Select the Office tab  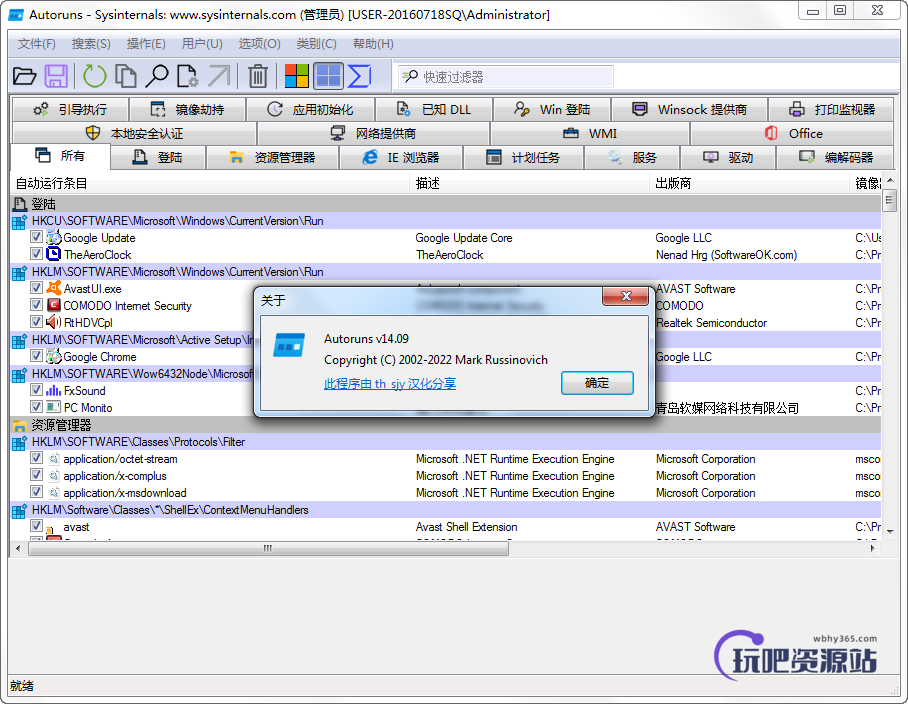[792, 133]
